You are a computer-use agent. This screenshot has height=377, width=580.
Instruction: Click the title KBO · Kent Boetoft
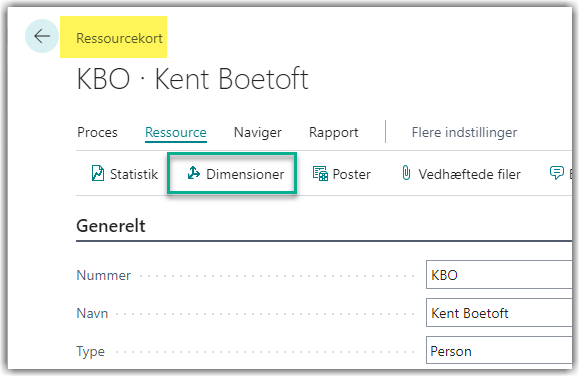(x=192, y=79)
